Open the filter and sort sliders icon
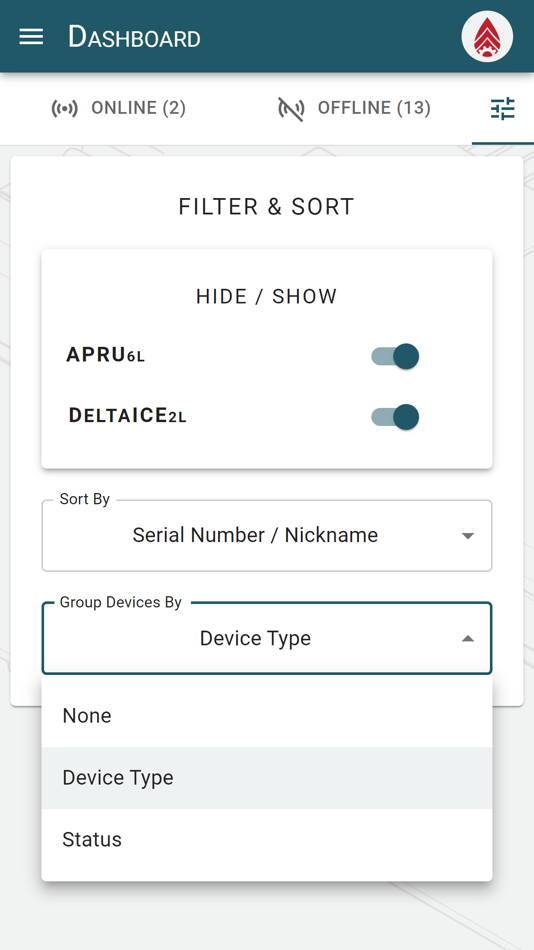Viewport: 534px width, 950px height. (502, 108)
